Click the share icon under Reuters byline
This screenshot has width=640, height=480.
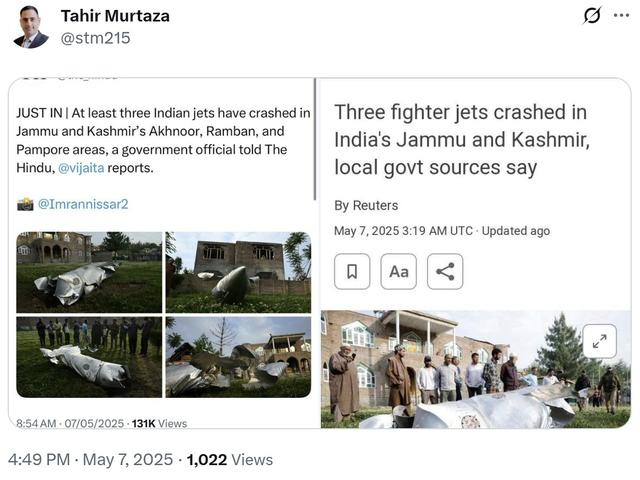(x=445, y=271)
